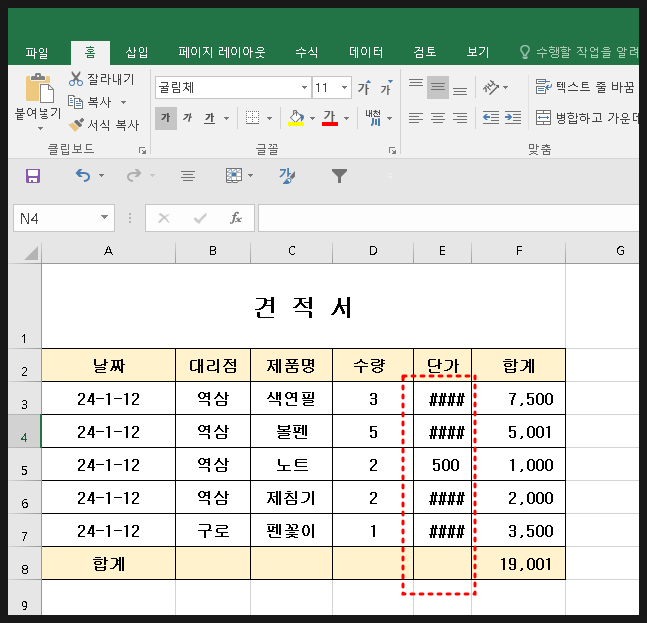This screenshot has height=623, width=647.
Task: Click Wrap Text (텍스트 줄 바꿈)
Action: point(585,87)
